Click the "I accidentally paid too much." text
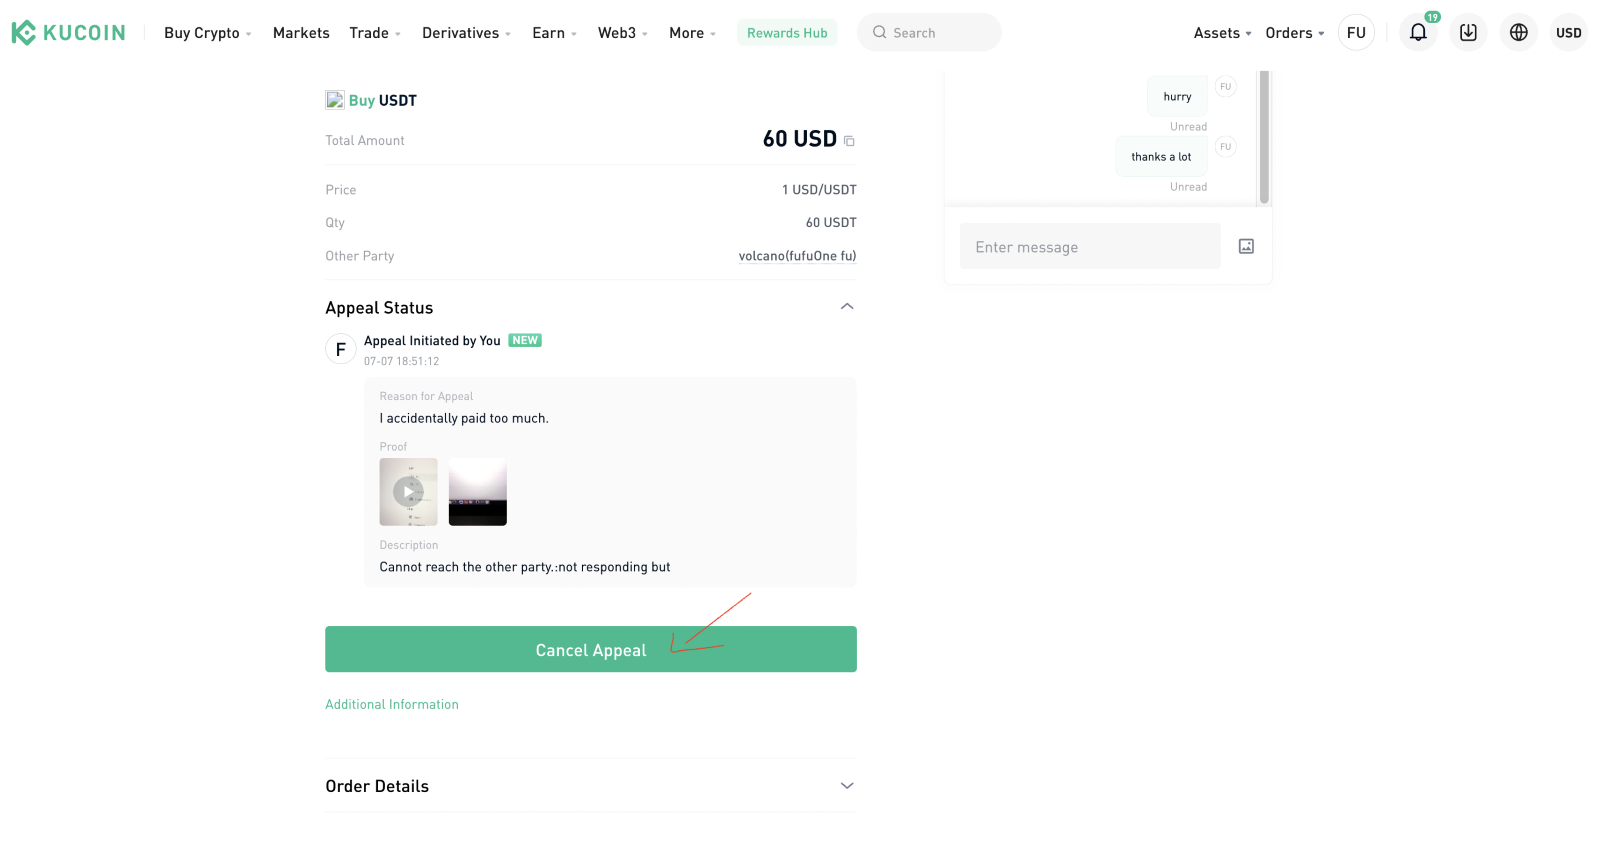This screenshot has width=1600, height=856. pyautogui.click(x=464, y=418)
